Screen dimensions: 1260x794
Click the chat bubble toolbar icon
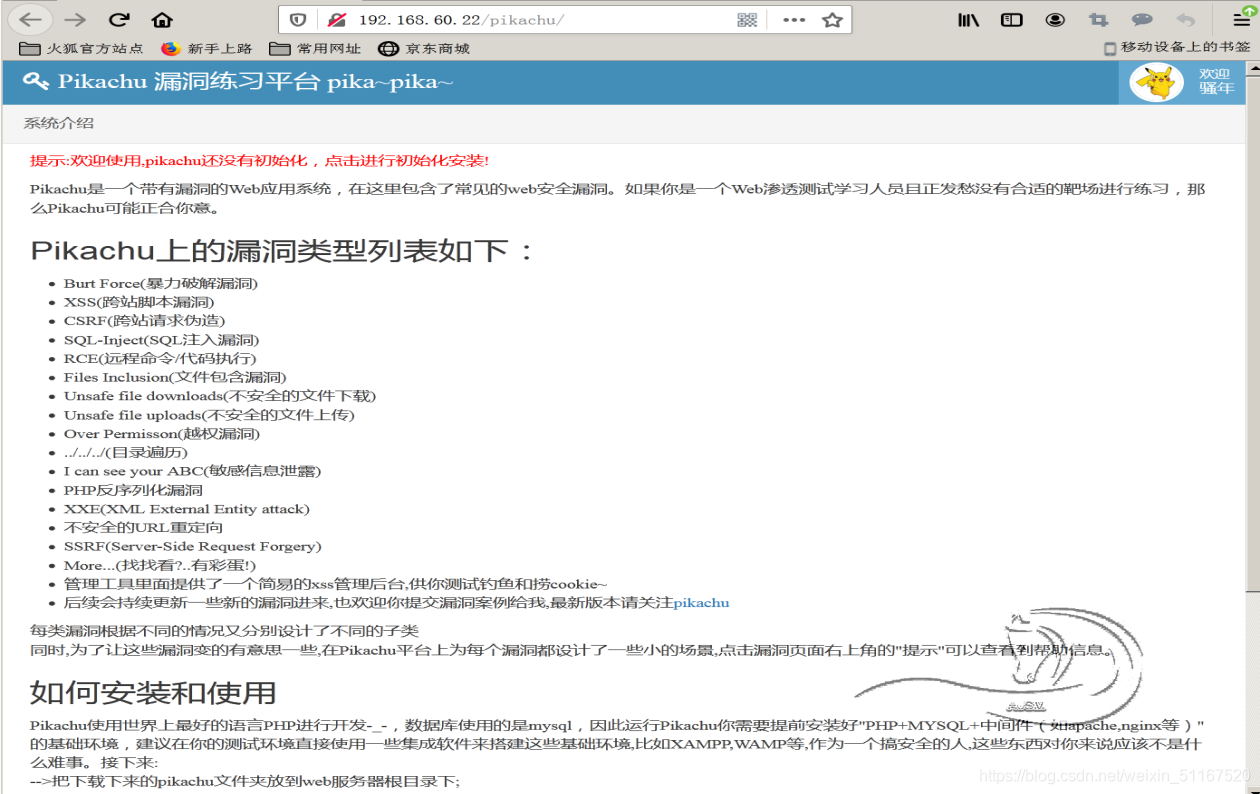(x=1142, y=20)
